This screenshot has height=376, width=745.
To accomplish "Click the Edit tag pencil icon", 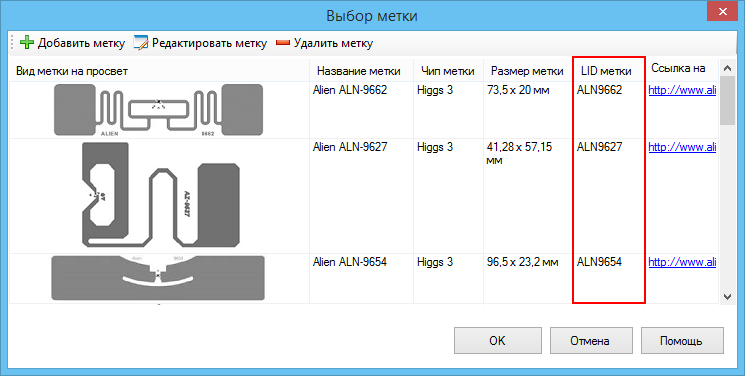I will coord(141,43).
